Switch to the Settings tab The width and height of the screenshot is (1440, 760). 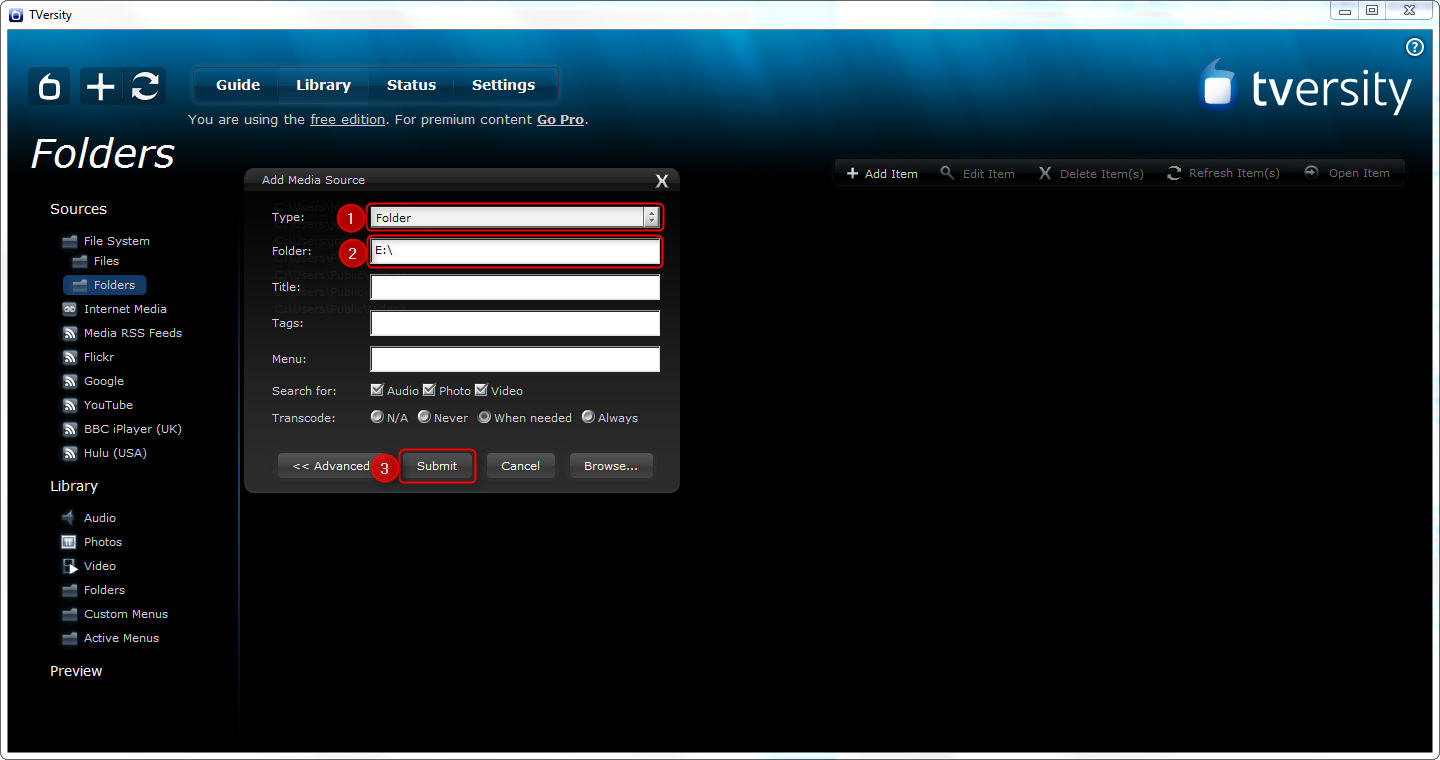(x=503, y=85)
